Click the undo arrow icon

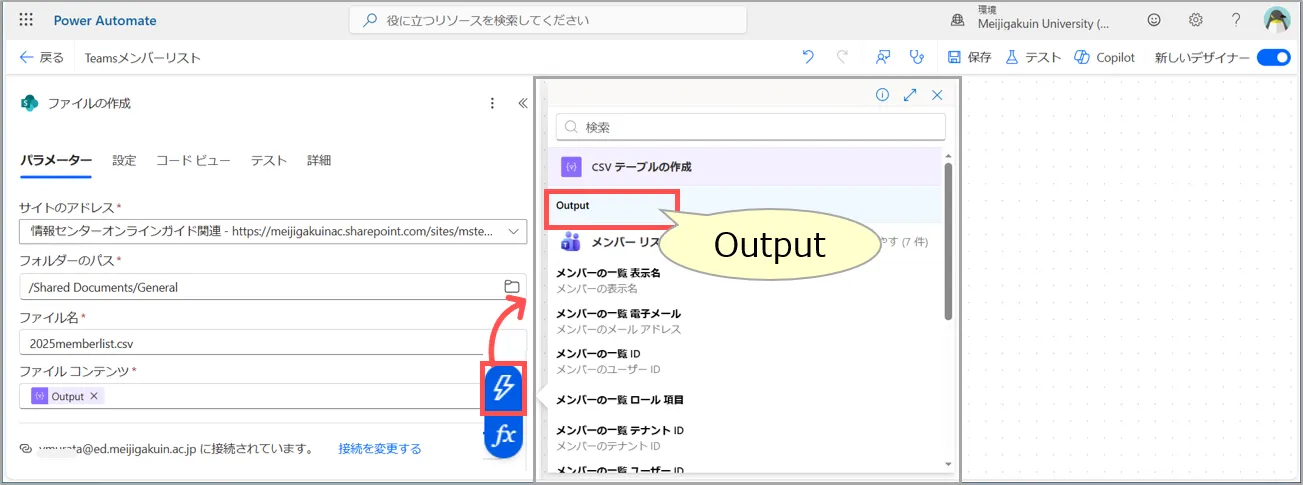pos(808,58)
